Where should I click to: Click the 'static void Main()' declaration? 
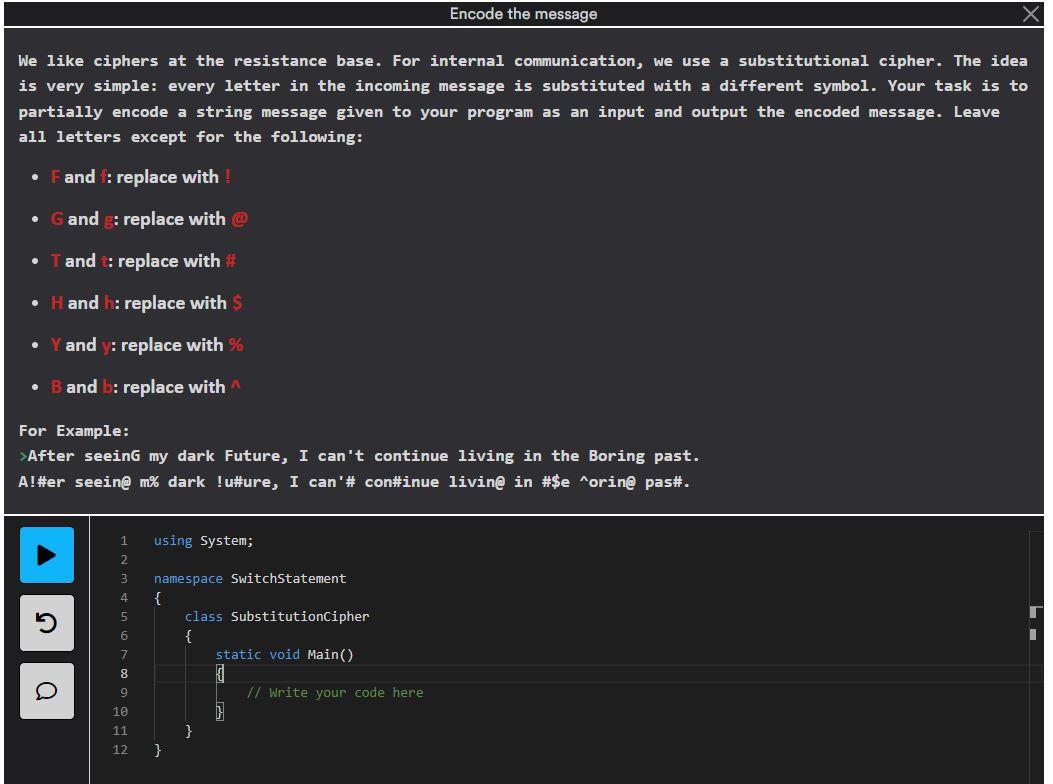283,654
